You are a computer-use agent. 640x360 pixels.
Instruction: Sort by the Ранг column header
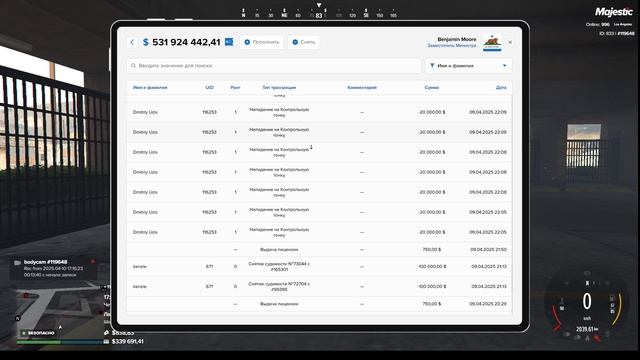(x=235, y=87)
